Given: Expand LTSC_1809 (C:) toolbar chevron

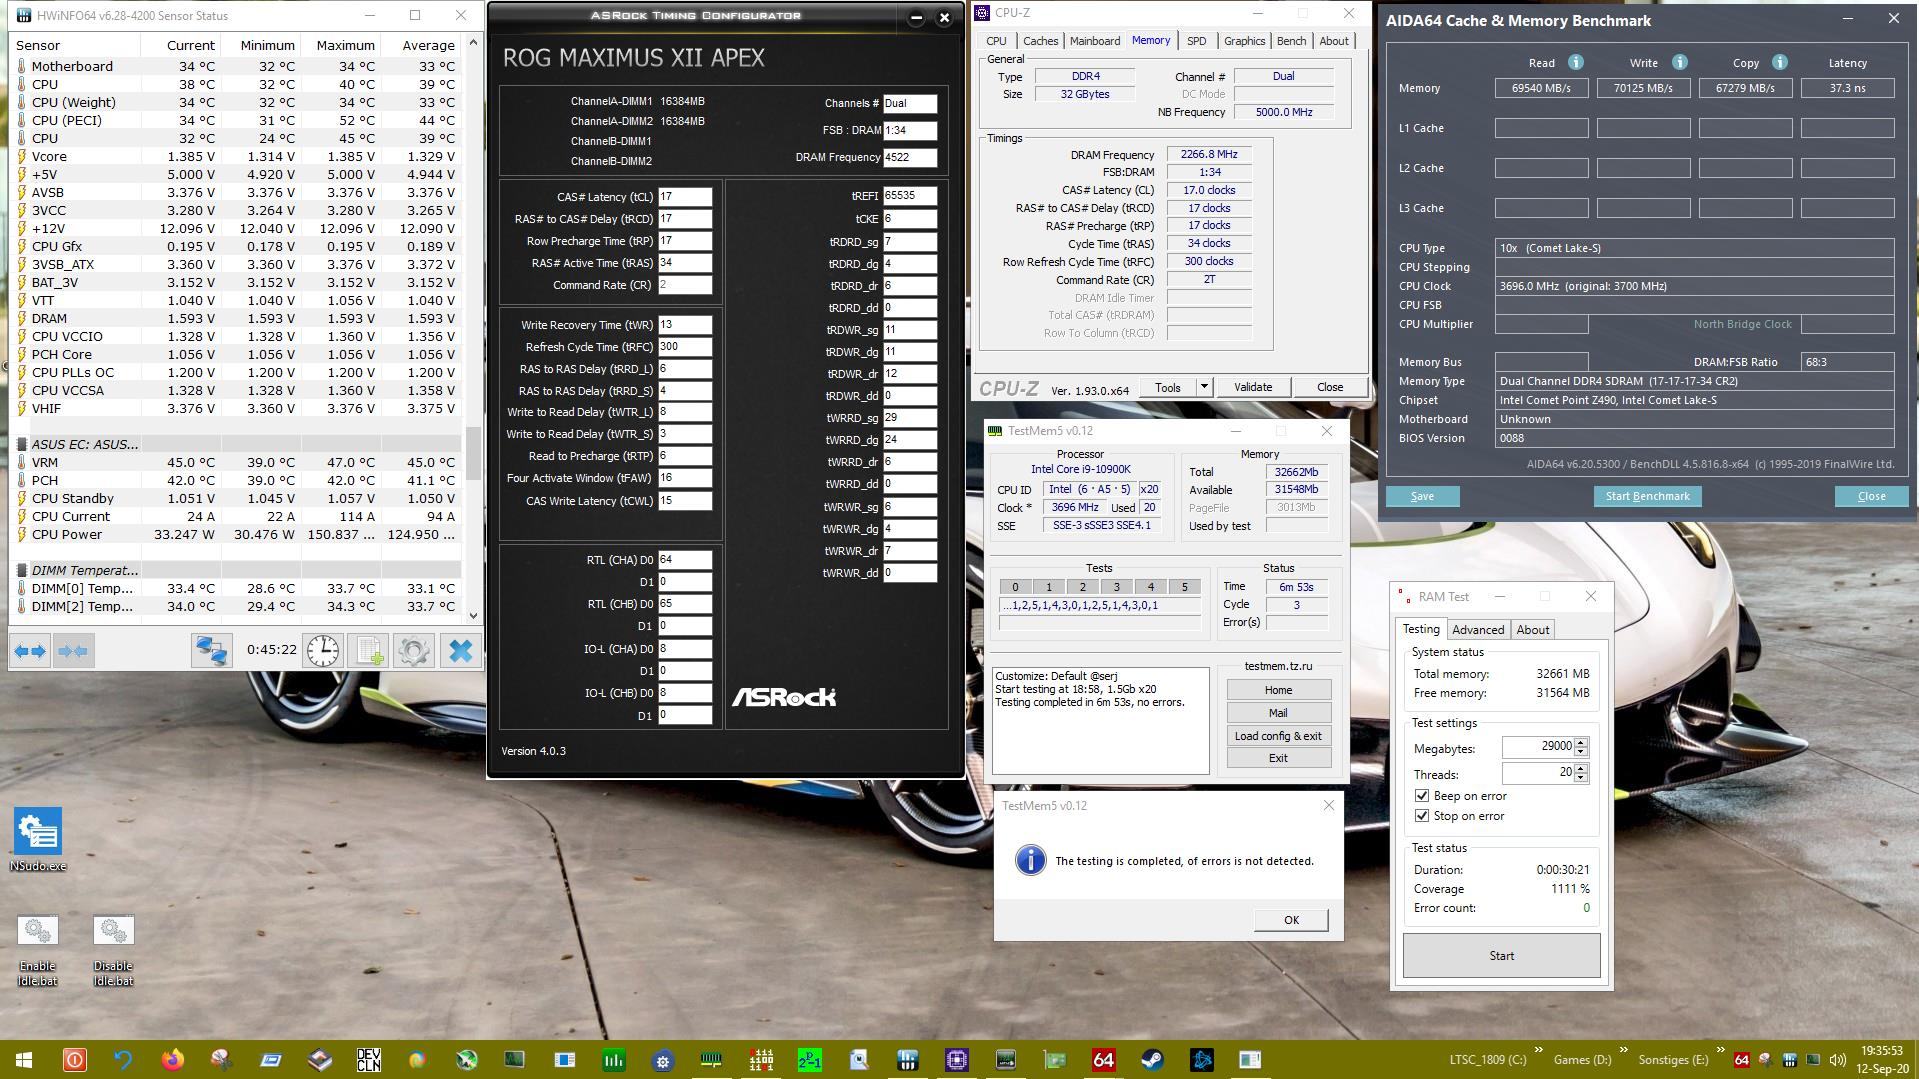Looking at the screenshot, I should [x=1537, y=1051].
